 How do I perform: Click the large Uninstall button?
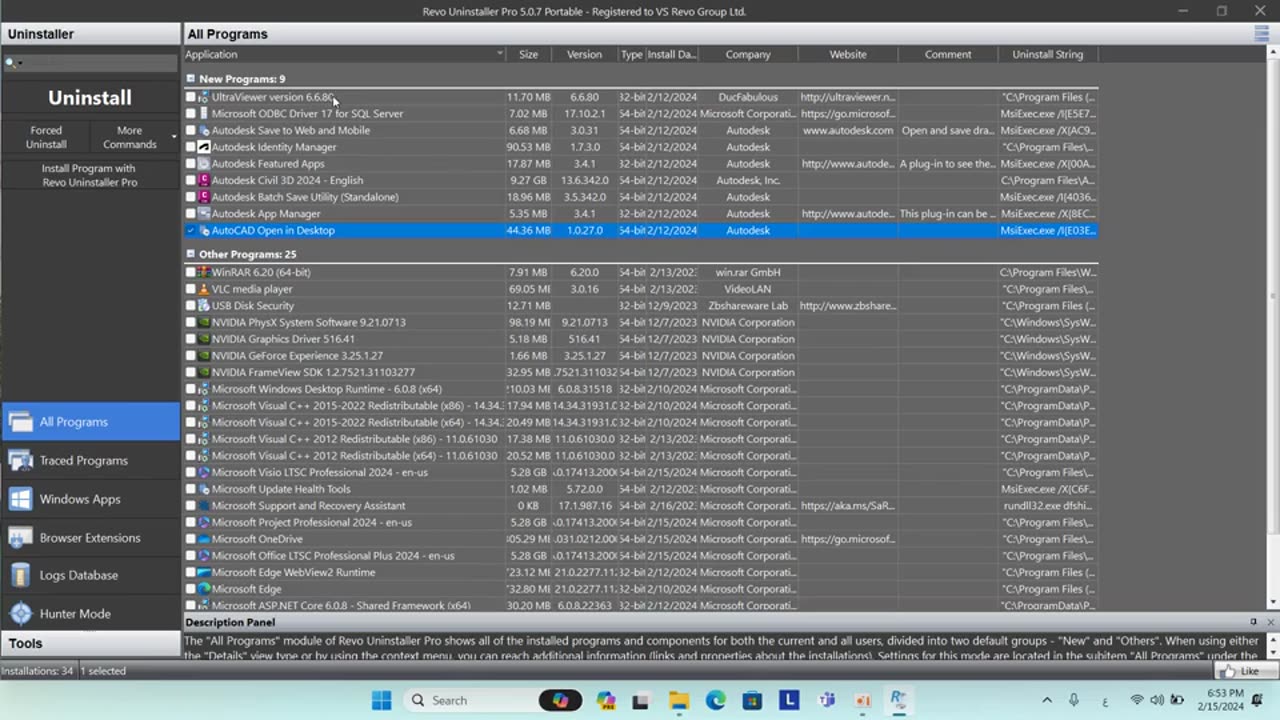[90, 98]
